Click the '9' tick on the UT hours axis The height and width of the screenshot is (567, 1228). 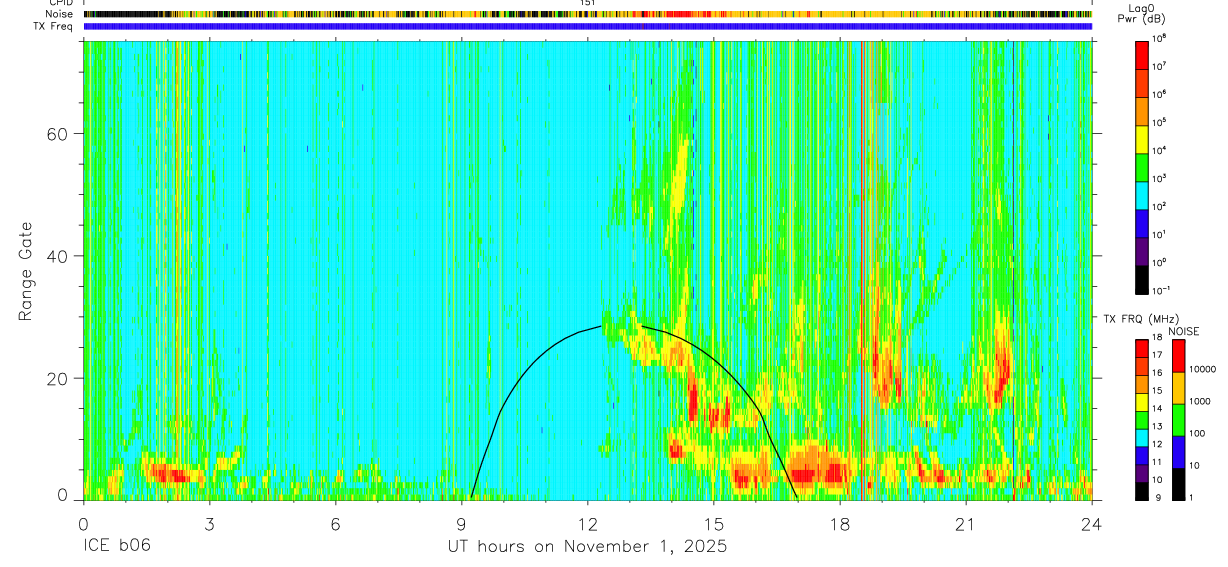pos(461,525)
